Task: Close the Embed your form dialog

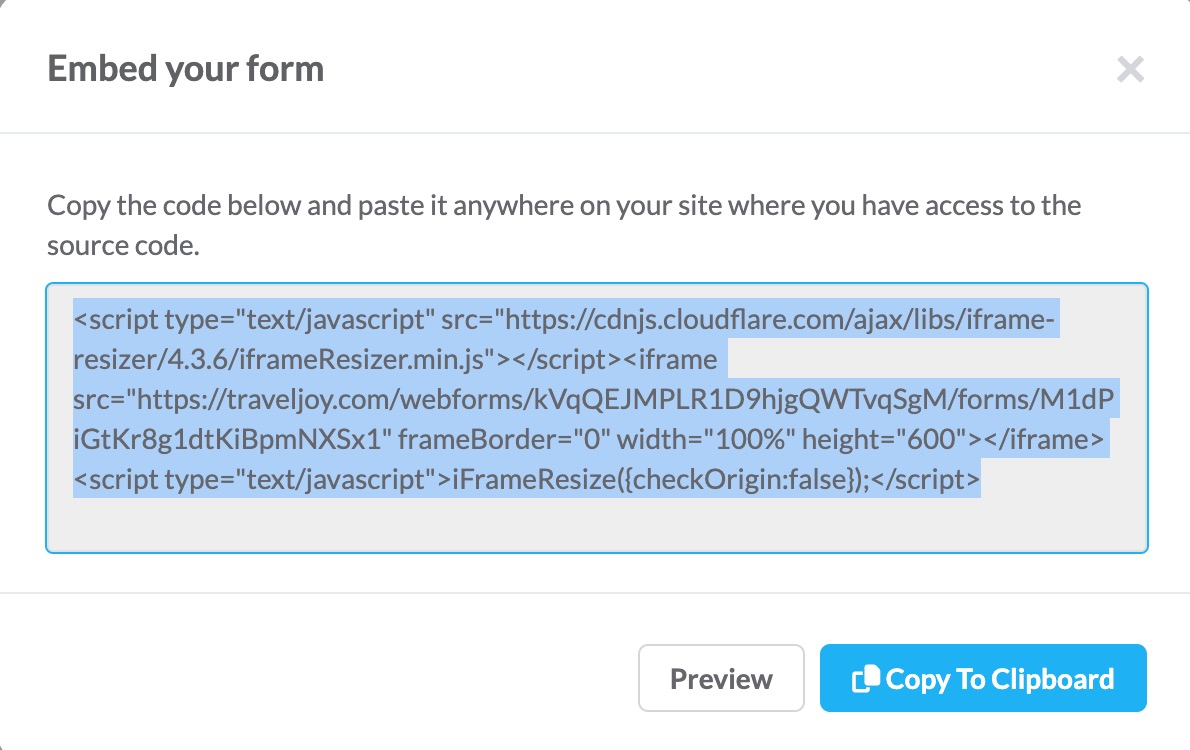Action: pyautogui.click(x=1130, y=69)
